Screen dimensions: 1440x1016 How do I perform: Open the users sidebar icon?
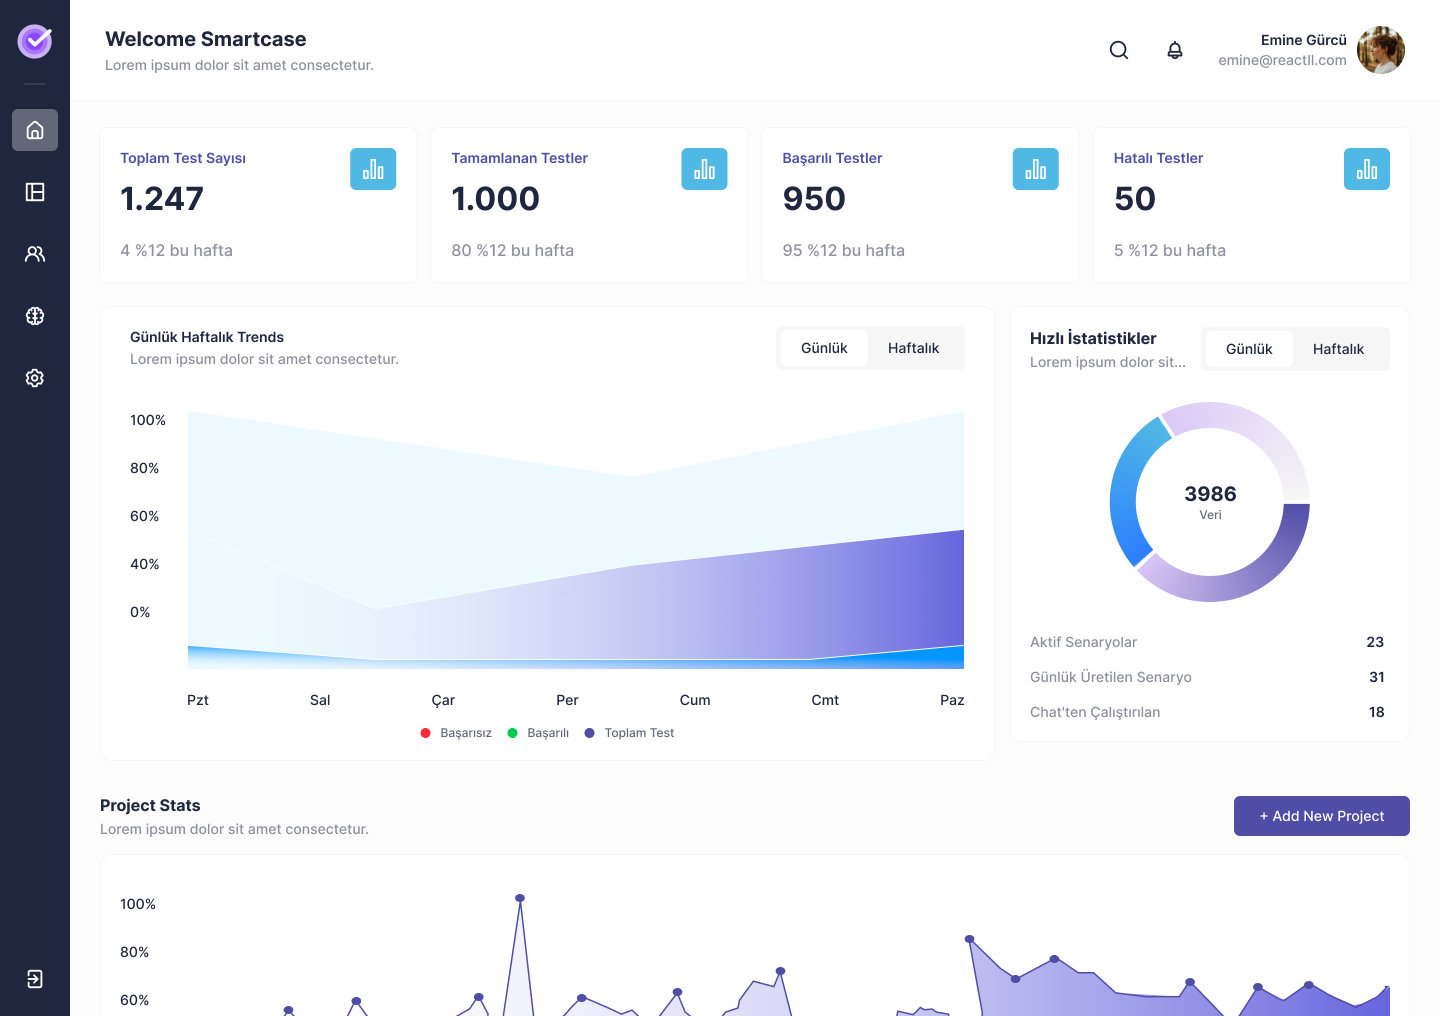35,254
